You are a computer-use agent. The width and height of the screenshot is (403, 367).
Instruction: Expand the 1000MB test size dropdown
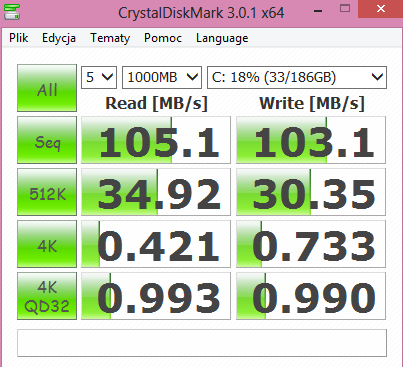tap(162, 77)
